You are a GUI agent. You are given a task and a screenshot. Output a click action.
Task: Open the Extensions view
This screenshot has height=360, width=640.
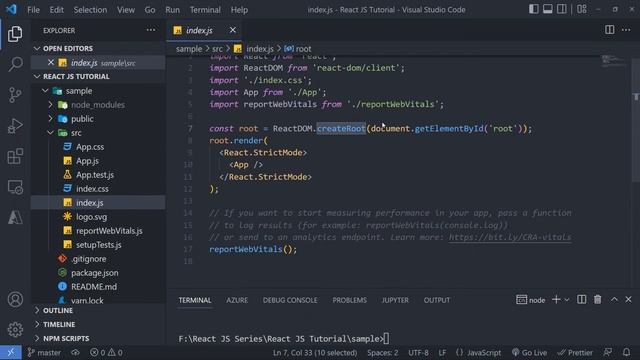(x=15, y=156)
